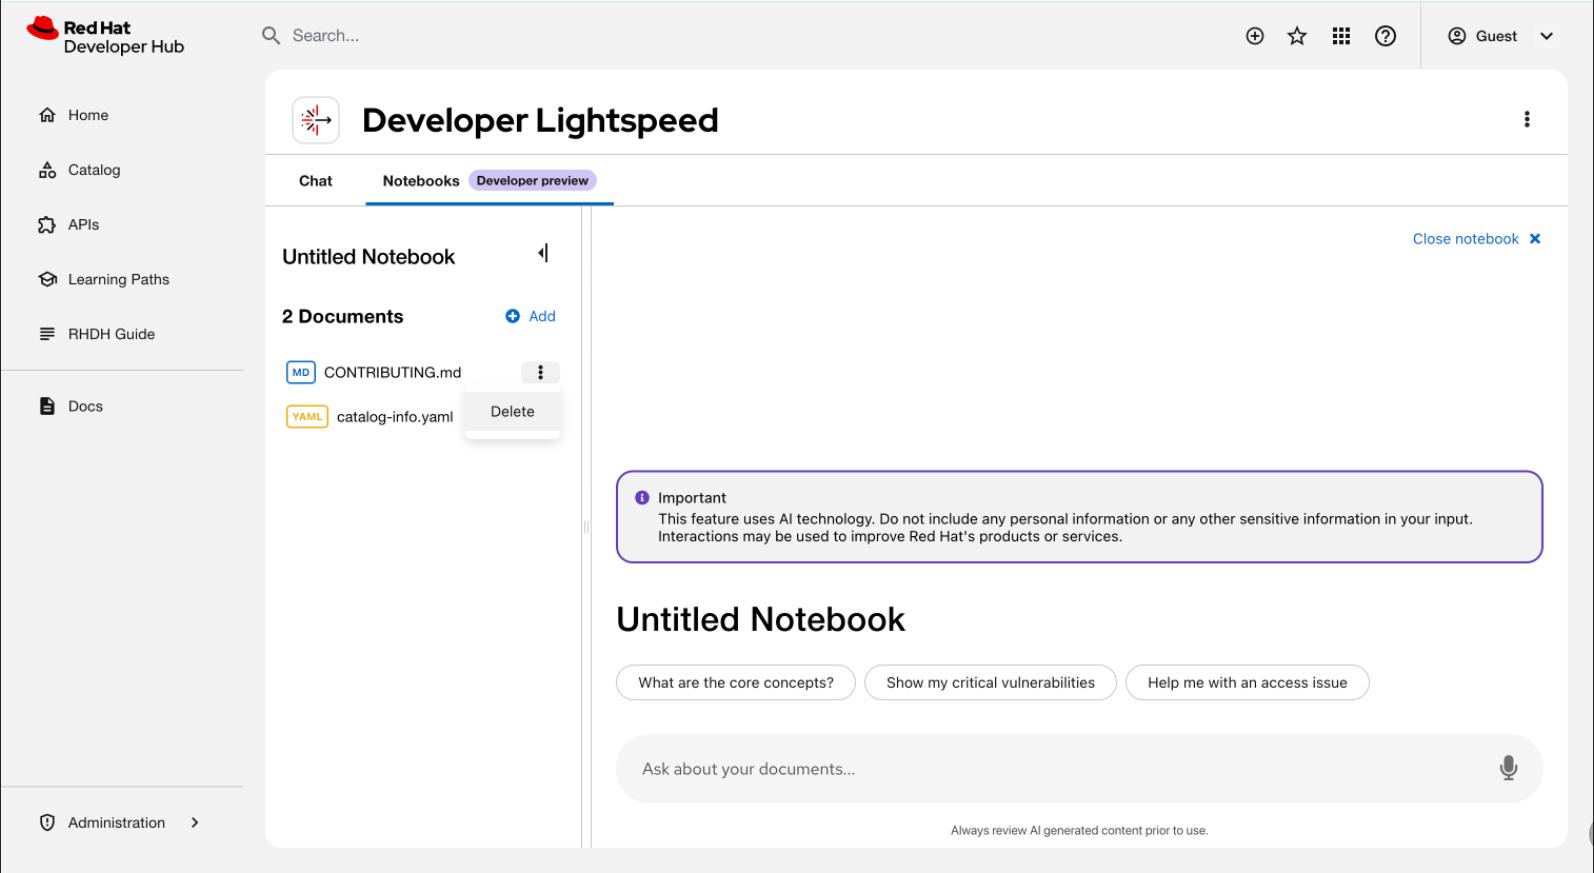Click the "2 Documents" heading
Screen dimensions: 1594x873
(x=342, y=317)
